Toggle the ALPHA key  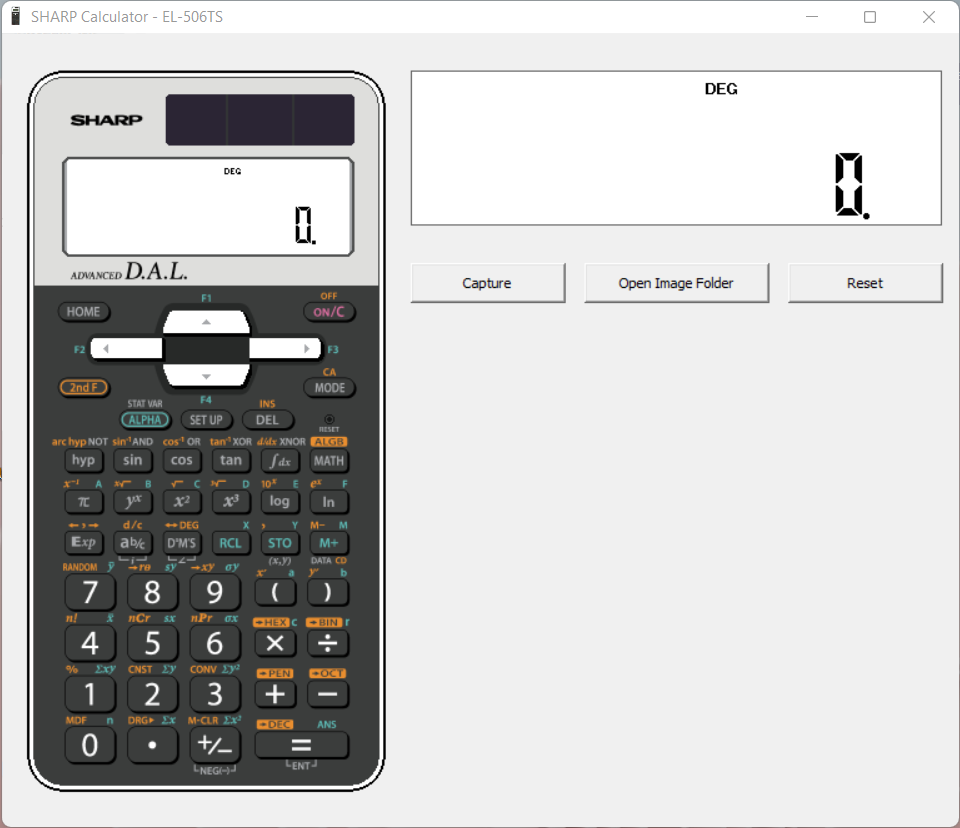(x=145, y=420)
